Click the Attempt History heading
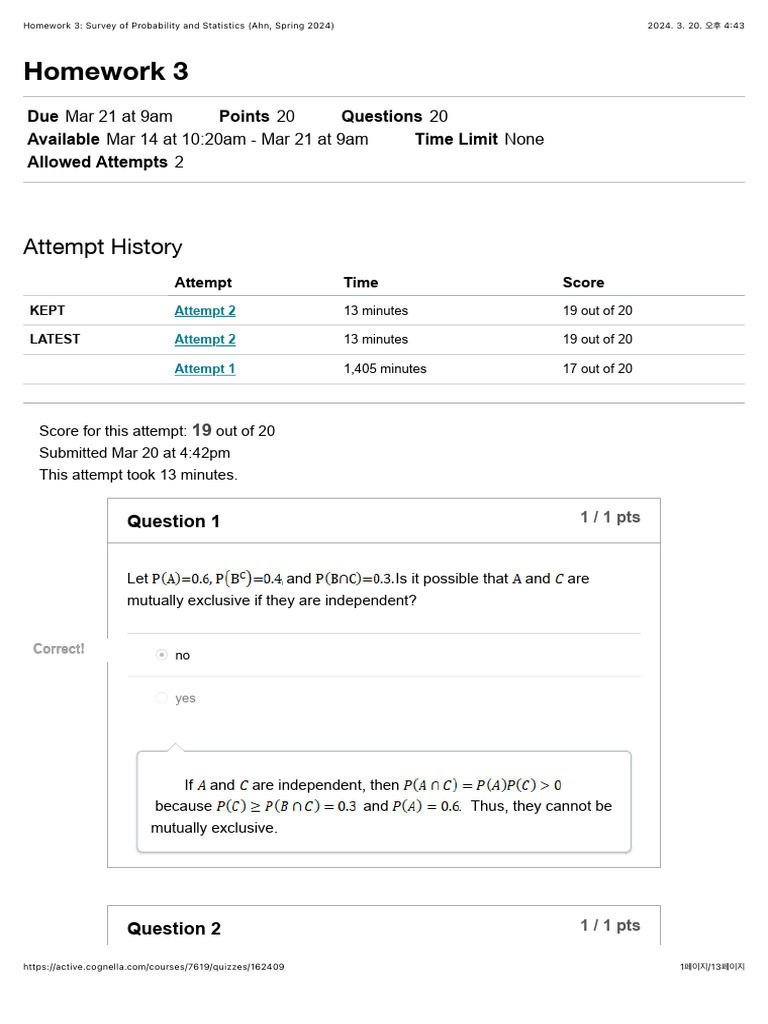Screen dimensions: 768x1024 tap(103, 247)
